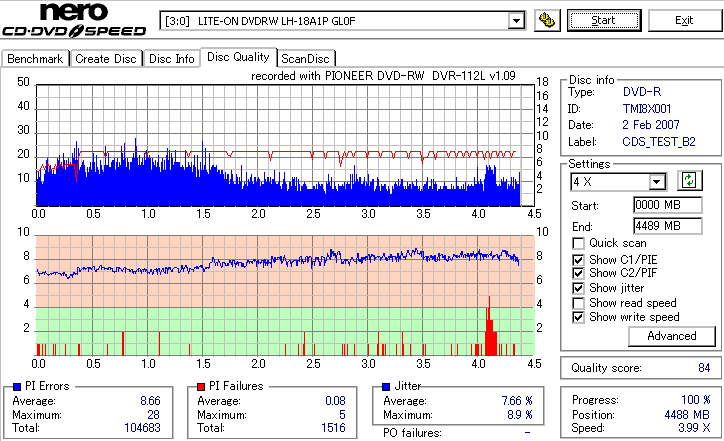Viewport: 724px width, 441px height.
Task: Select the Disc Quality tab
Action: coord(238,57)
